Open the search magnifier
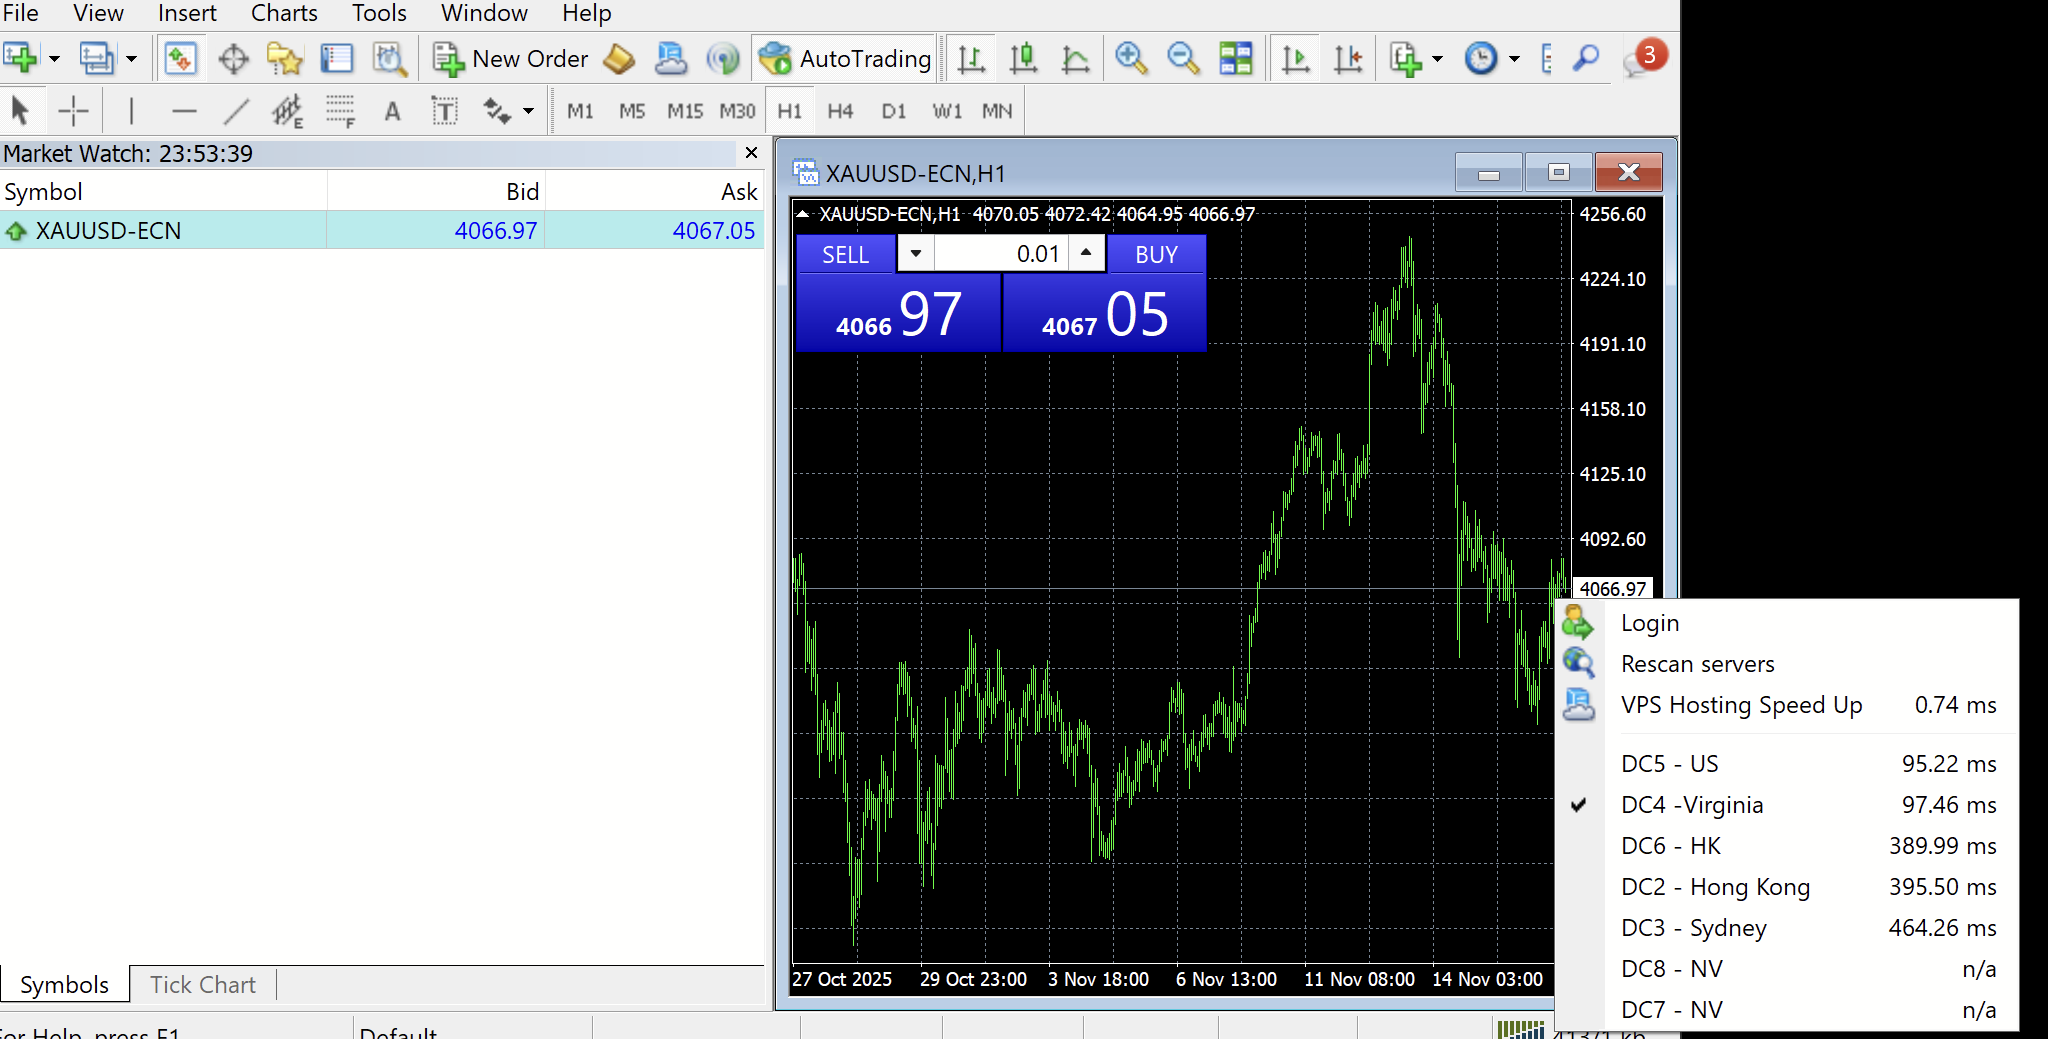 (1586, 58)
